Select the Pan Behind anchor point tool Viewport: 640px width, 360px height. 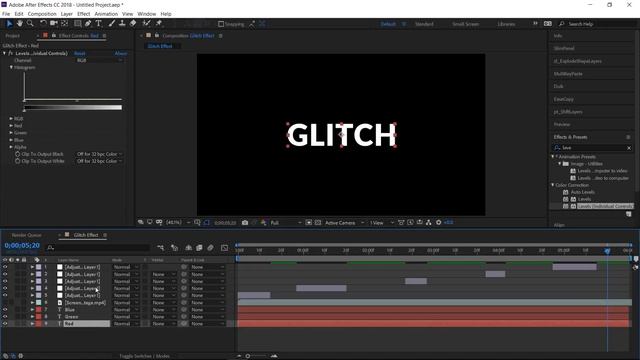point(64,24)
